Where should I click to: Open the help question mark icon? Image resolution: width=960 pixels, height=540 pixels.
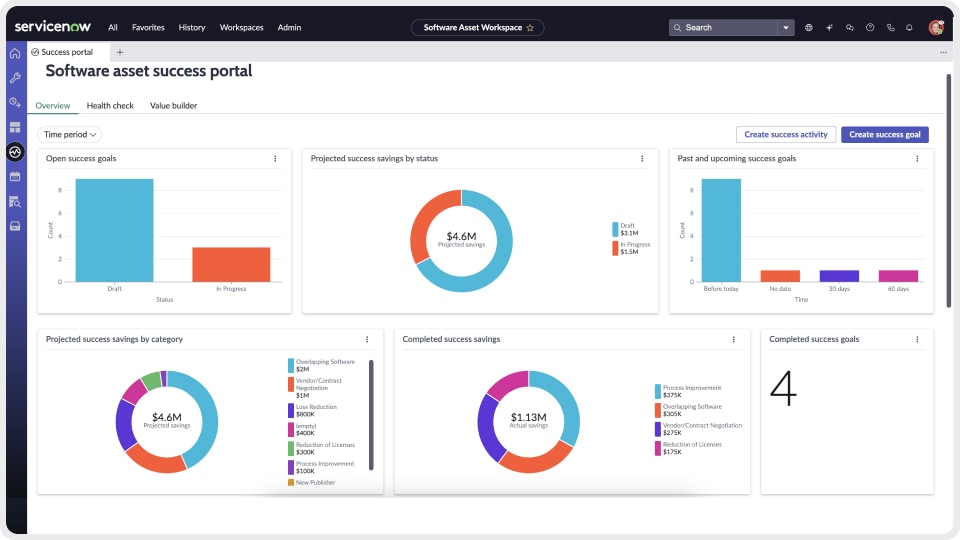point(870,28)
